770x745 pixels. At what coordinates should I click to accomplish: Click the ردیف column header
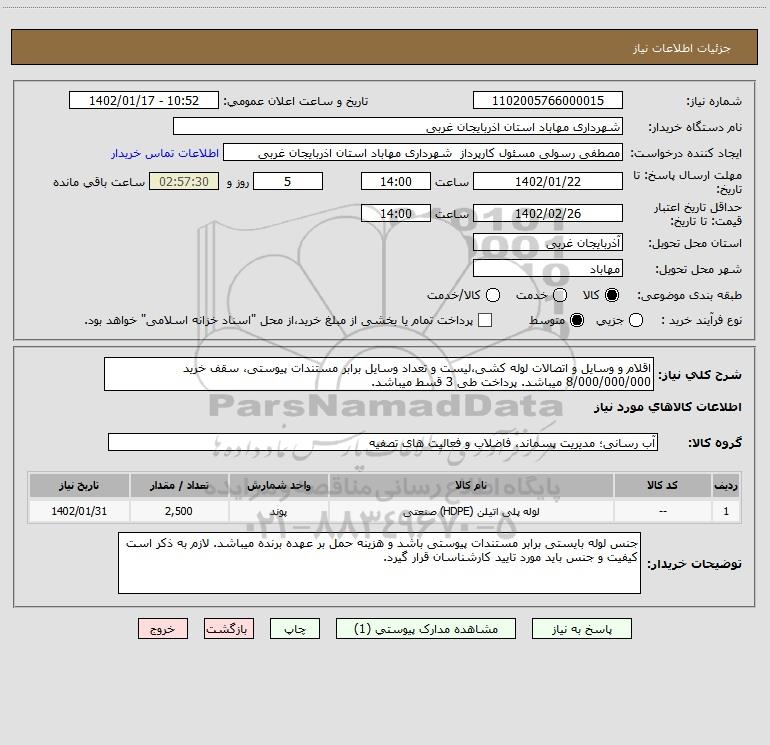[x=726, y=486]
